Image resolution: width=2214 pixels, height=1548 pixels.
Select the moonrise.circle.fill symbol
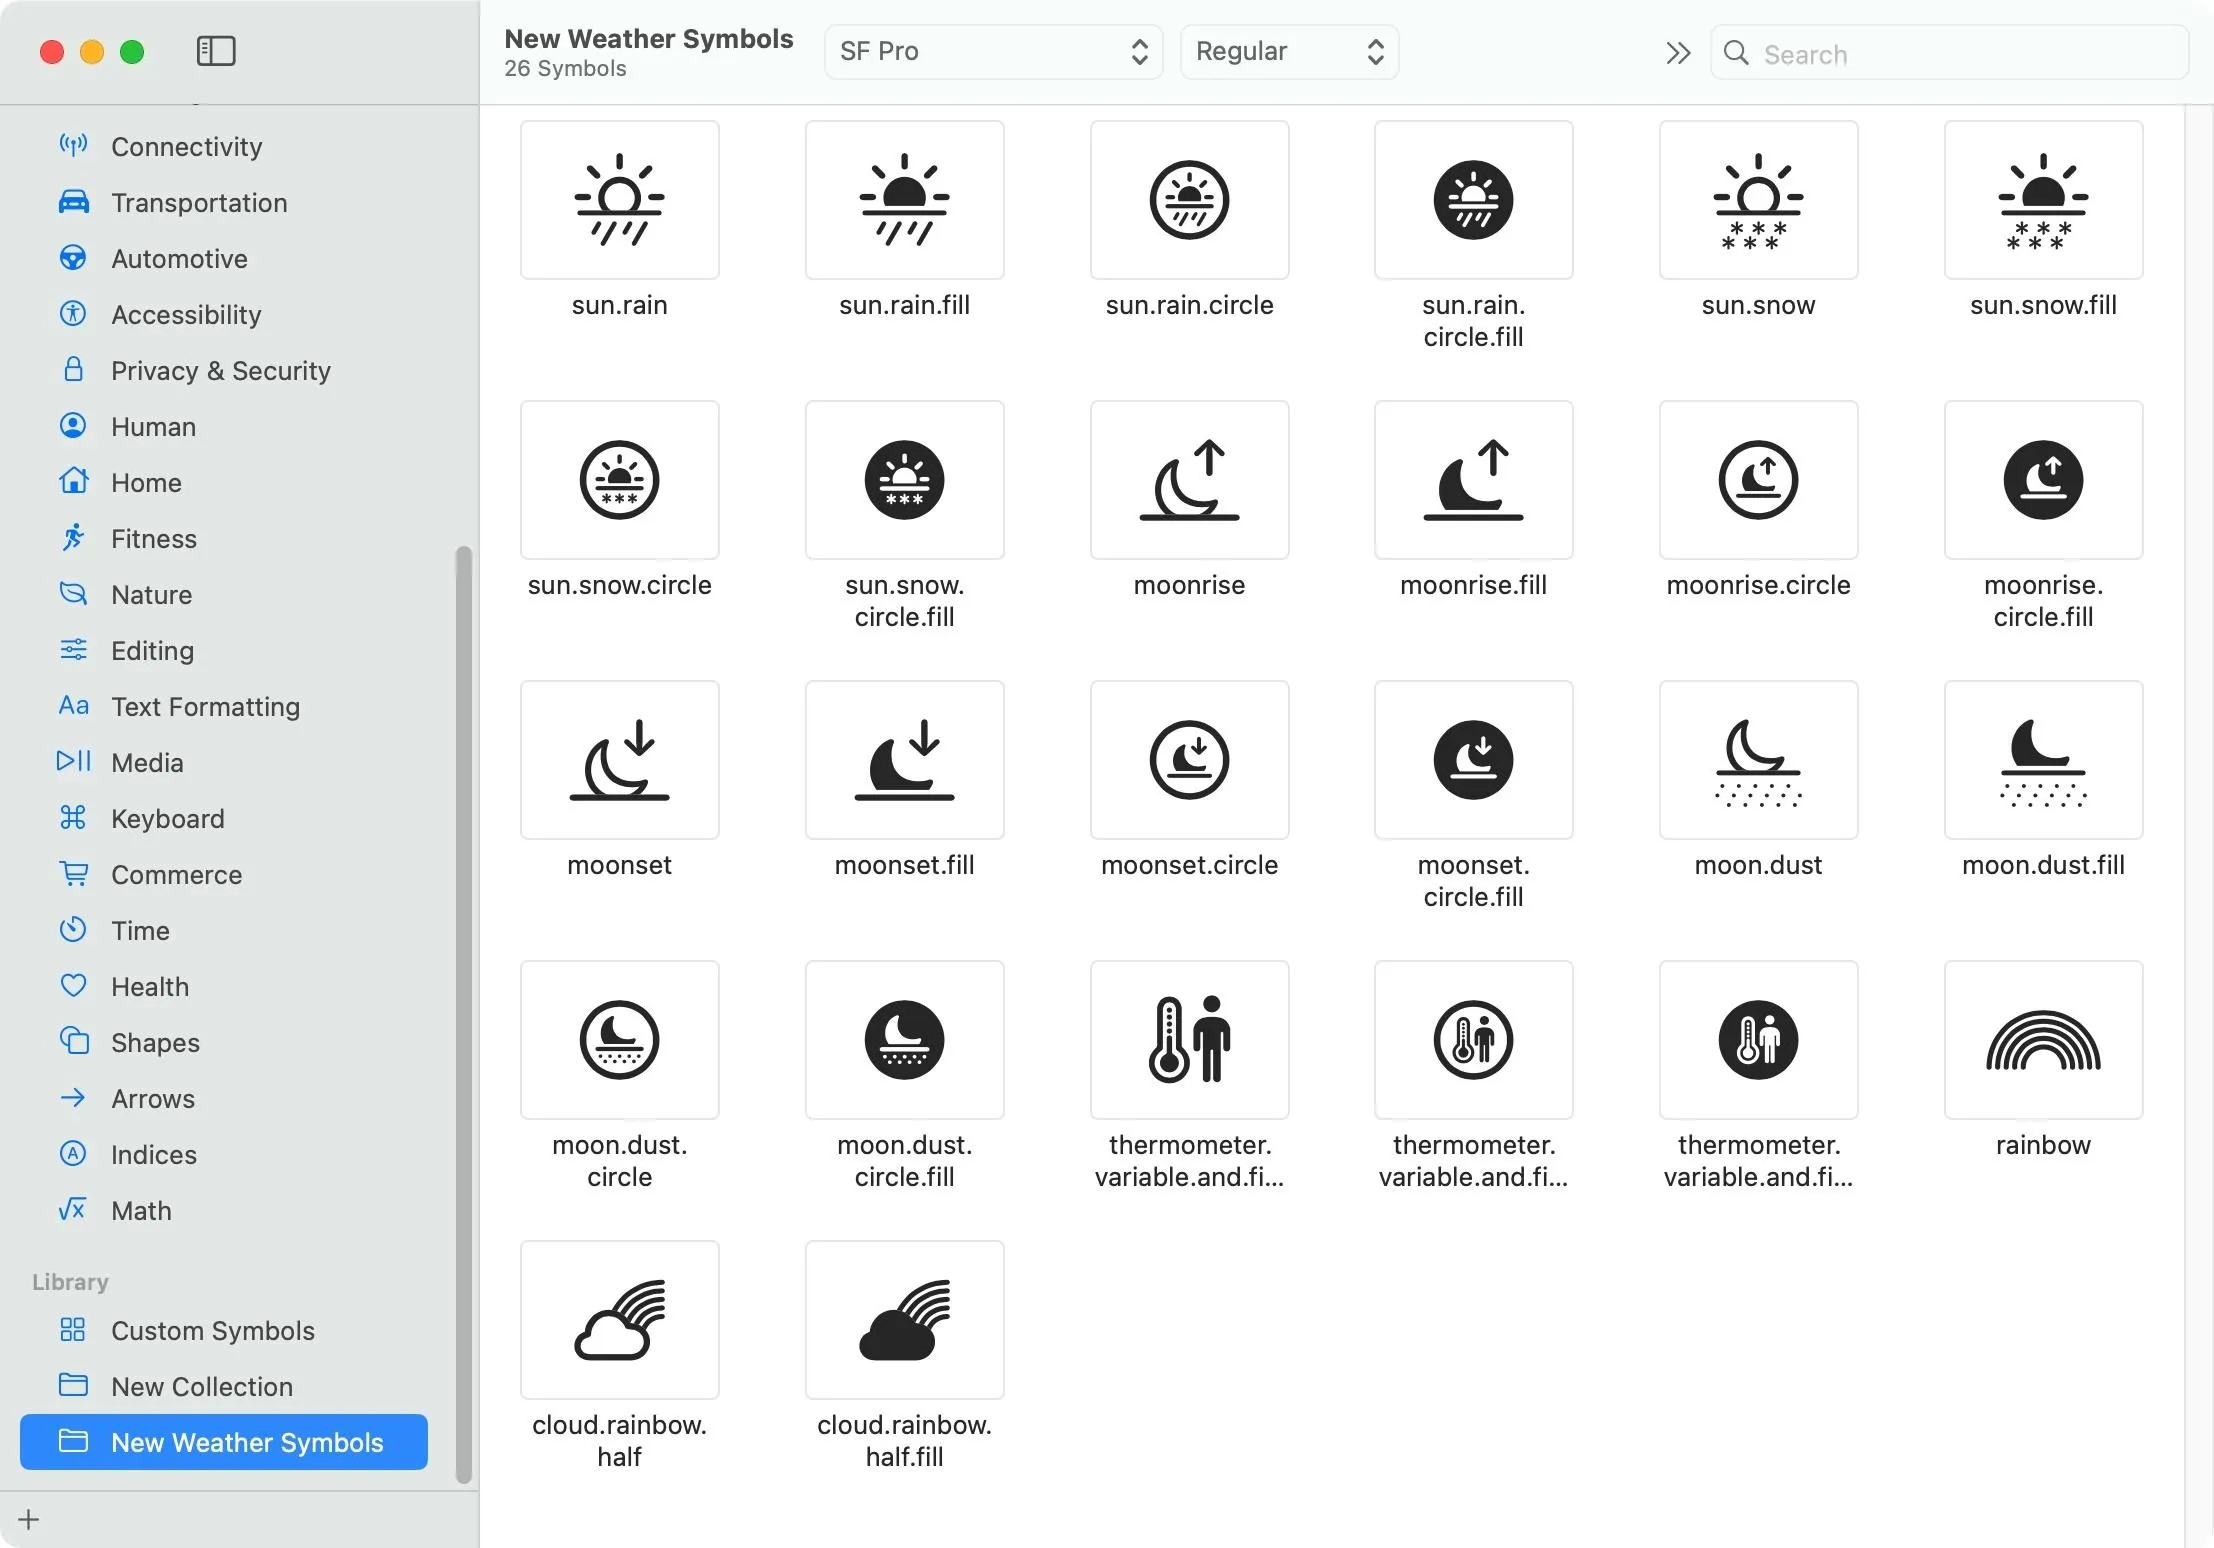click(x=2043, y=480)
